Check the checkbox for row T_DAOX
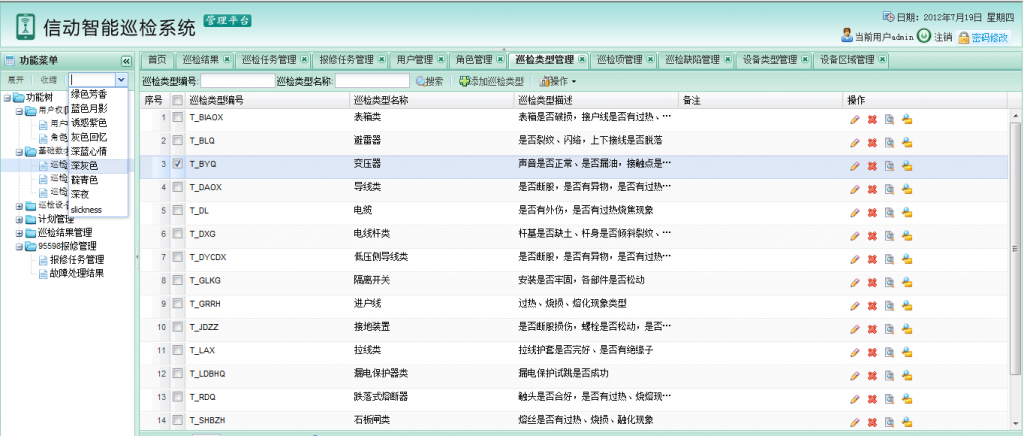 pyautogui.click(x=177, y=187)
